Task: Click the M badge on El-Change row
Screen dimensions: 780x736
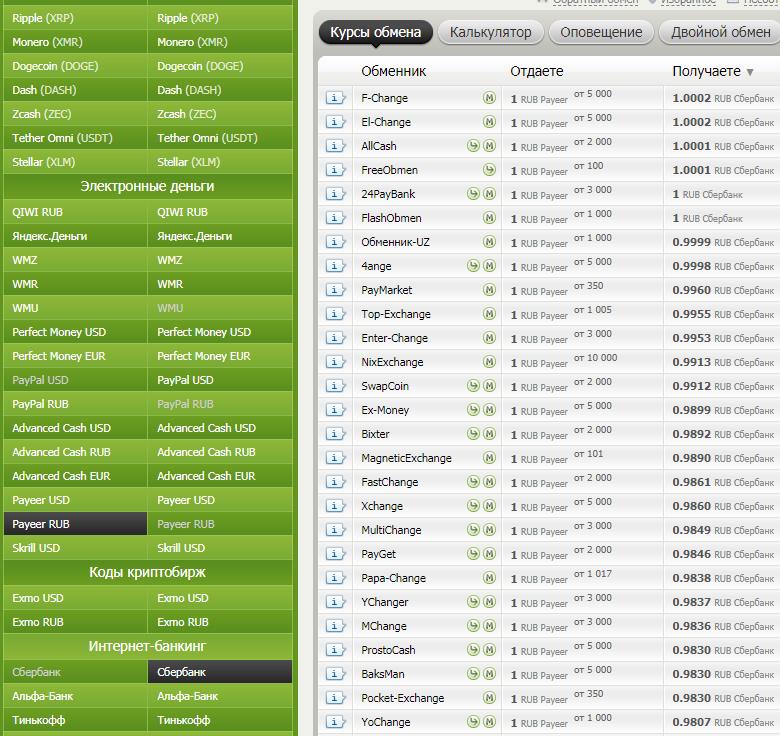Action: (x=489, y=122)
